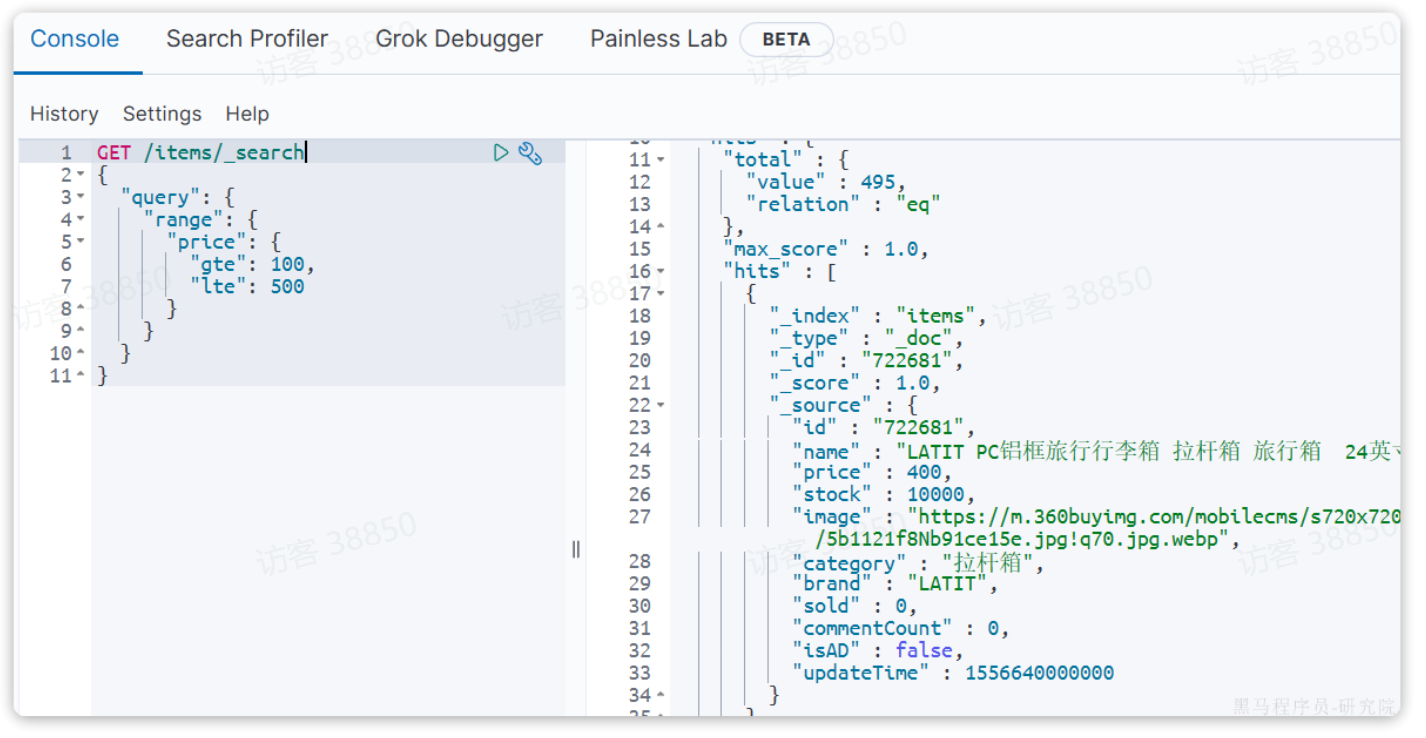Click the fold arrow at response line 17
Image resolution: width=1426 pixels, height=738 pixels.
coord(661,294)
